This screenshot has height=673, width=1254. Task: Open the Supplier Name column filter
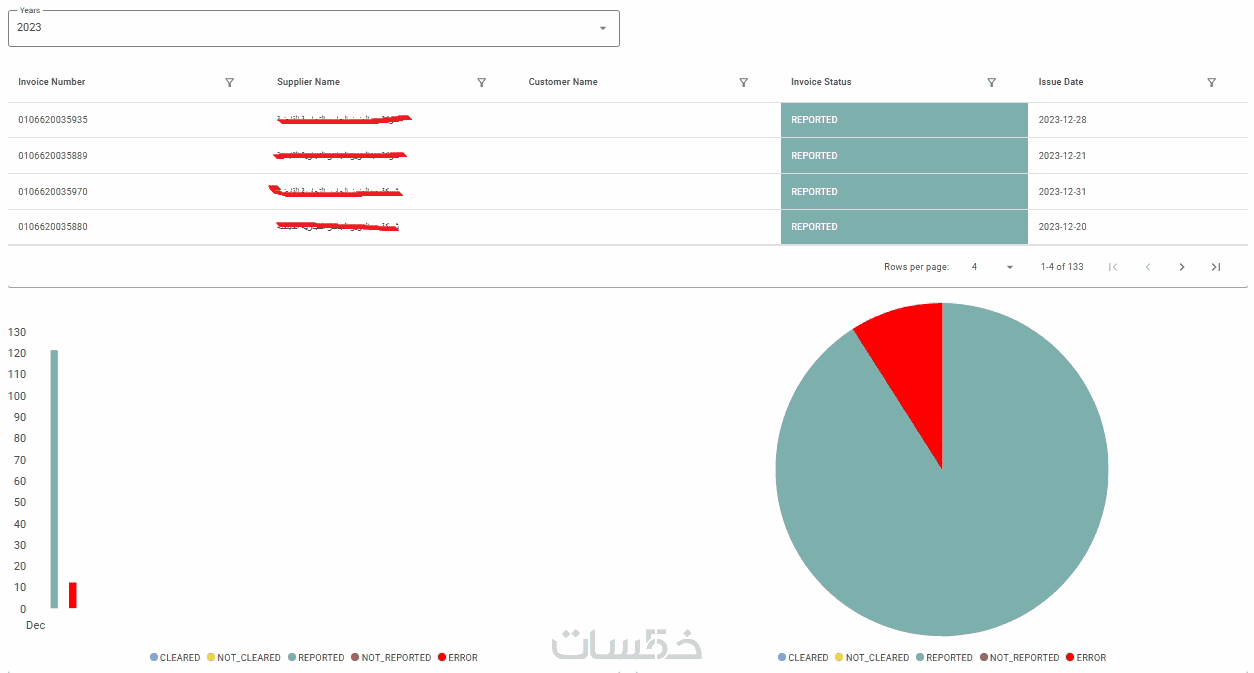click(481, 82)
